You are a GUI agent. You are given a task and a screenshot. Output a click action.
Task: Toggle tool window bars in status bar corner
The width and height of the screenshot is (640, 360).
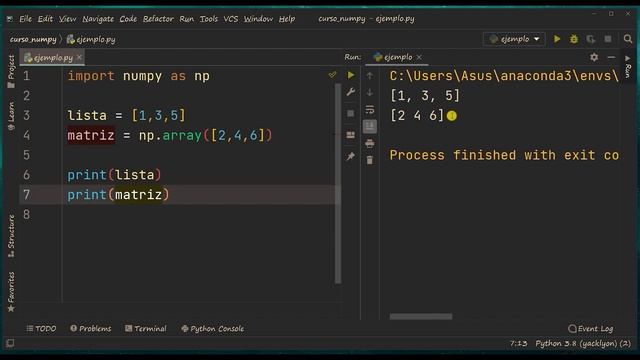[10, 343]
